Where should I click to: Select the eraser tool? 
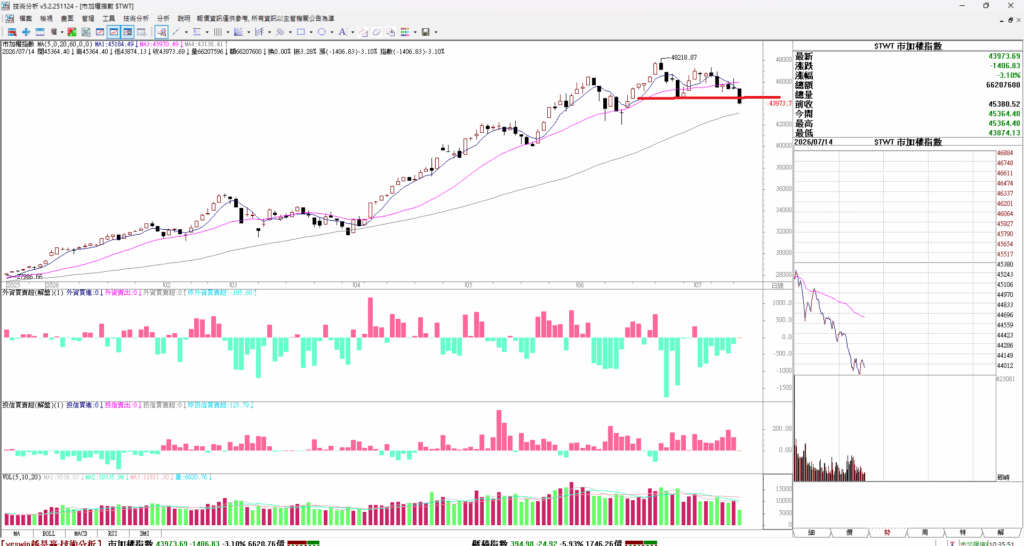coord(376,31)
